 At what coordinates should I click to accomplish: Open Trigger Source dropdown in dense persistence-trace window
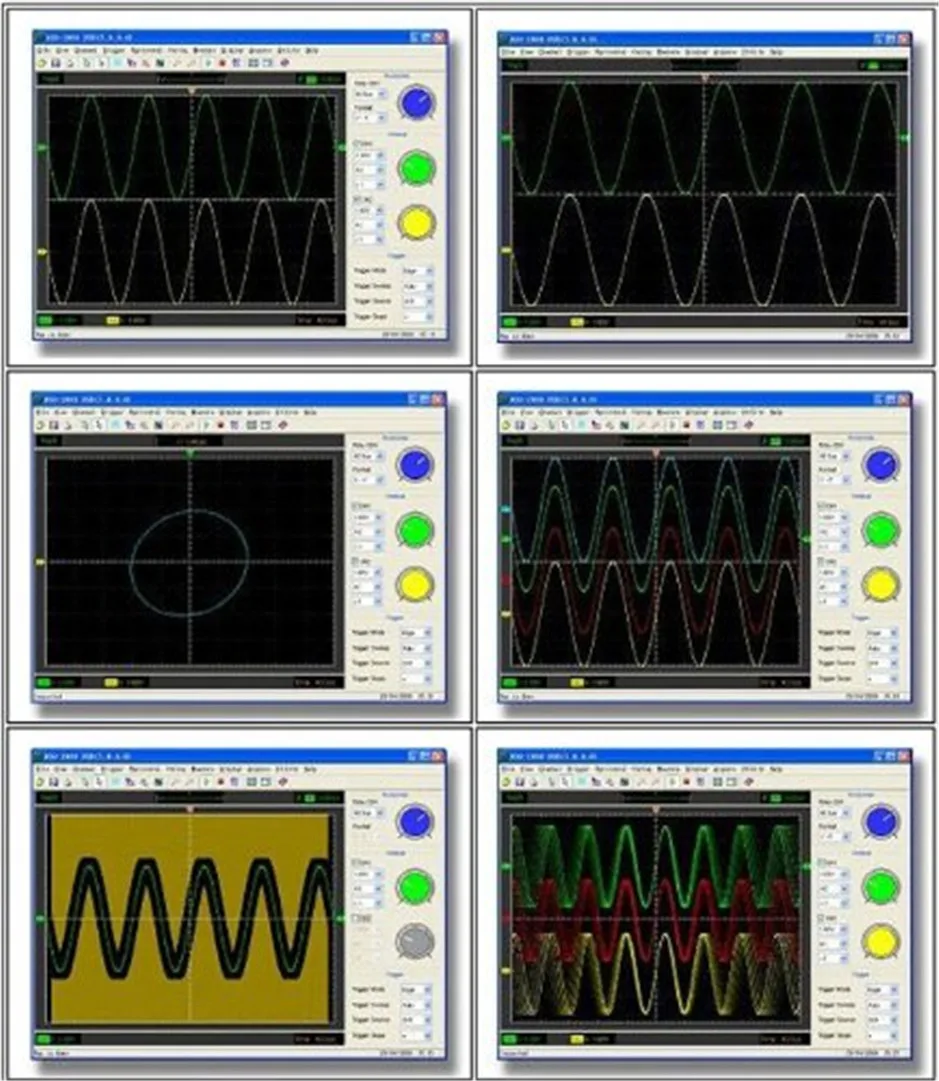point(882,1020)
